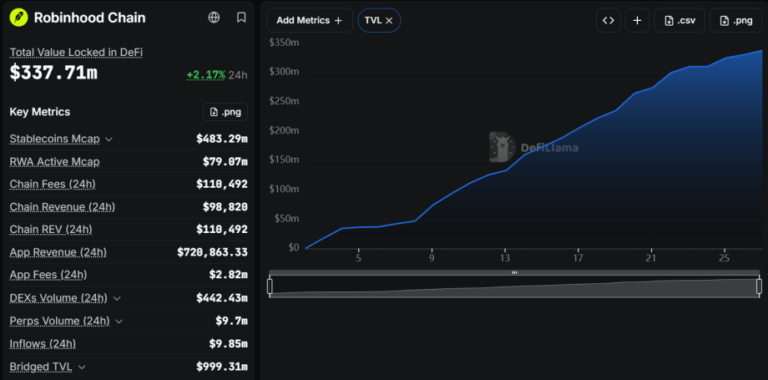Click the $9.85m inflows value
This screenshot has height=380, width=768.
coord(228,344)
